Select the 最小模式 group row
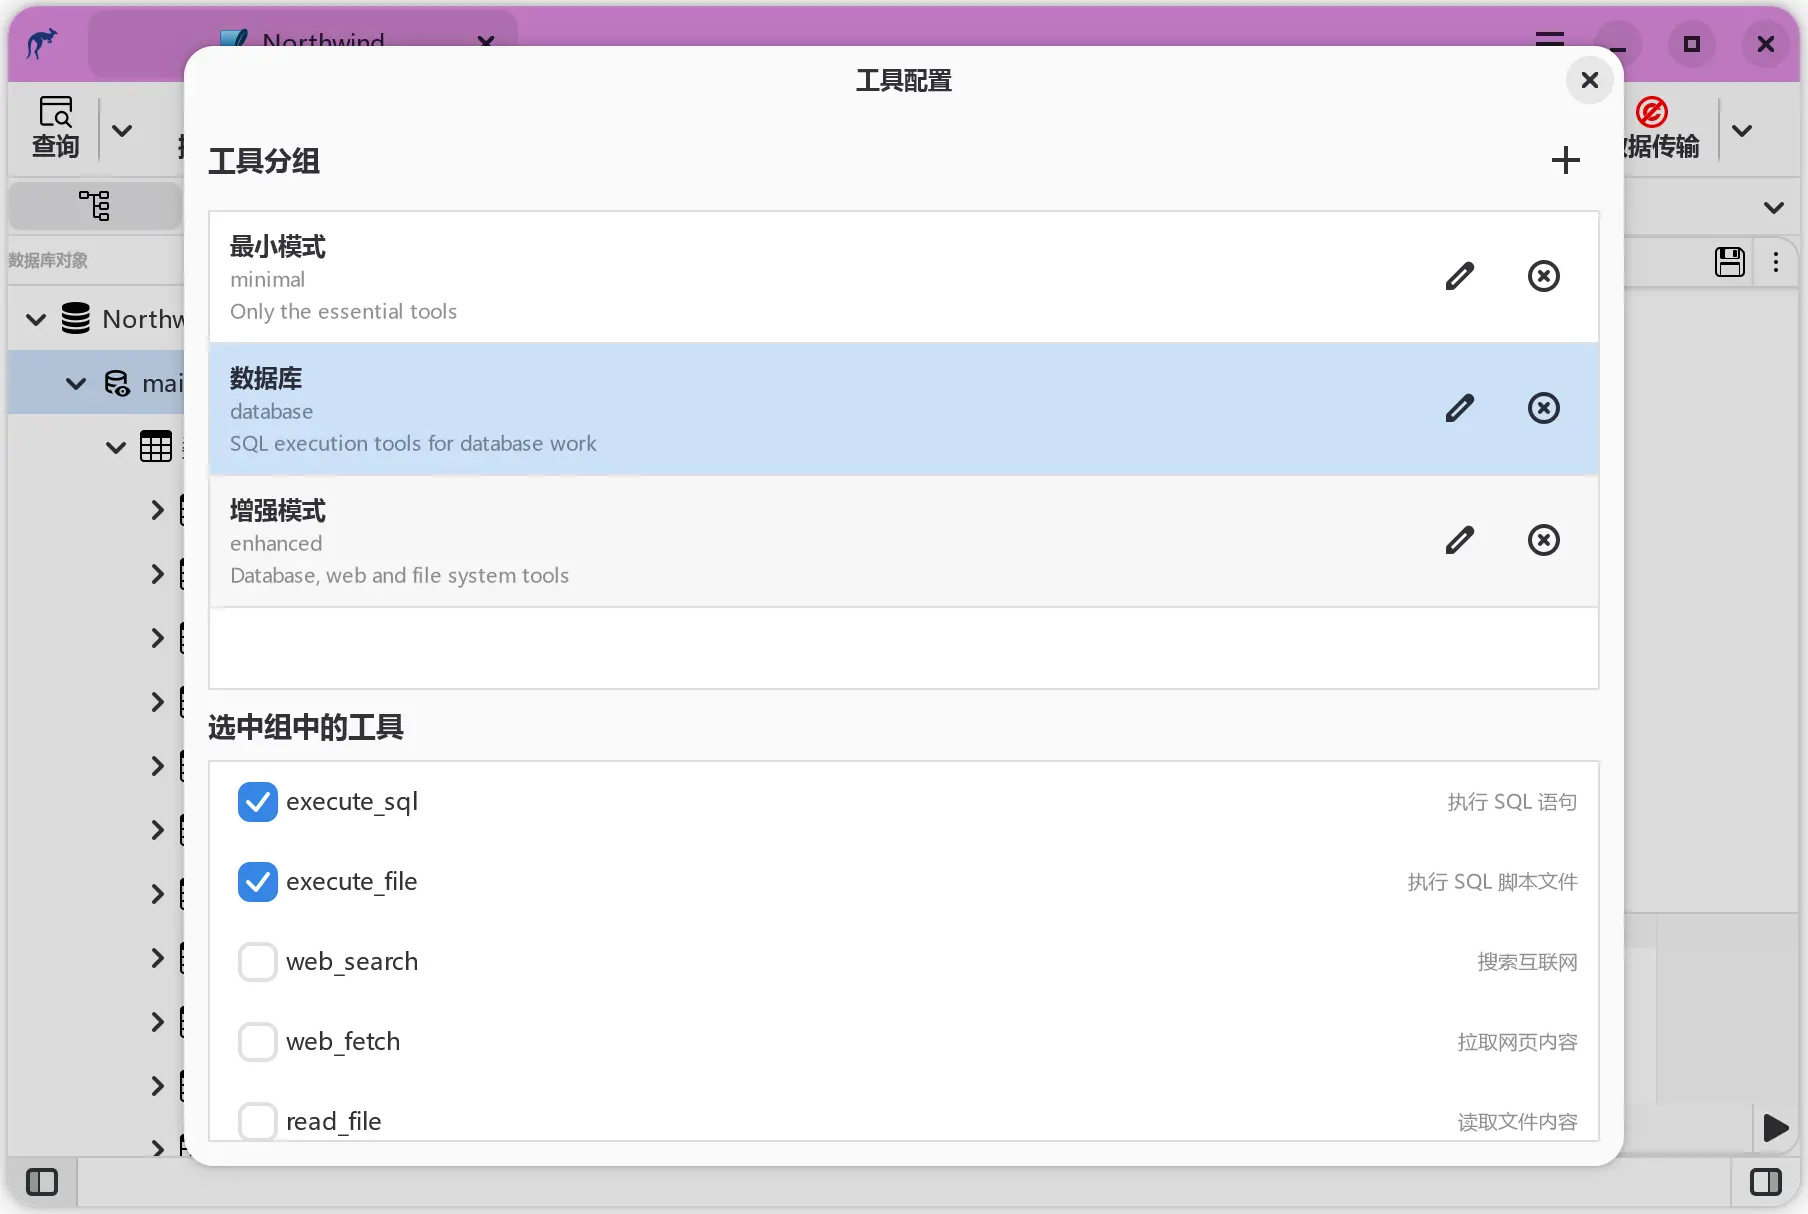The width and height of the screenshot is (1808, 1214). point(904,277)
